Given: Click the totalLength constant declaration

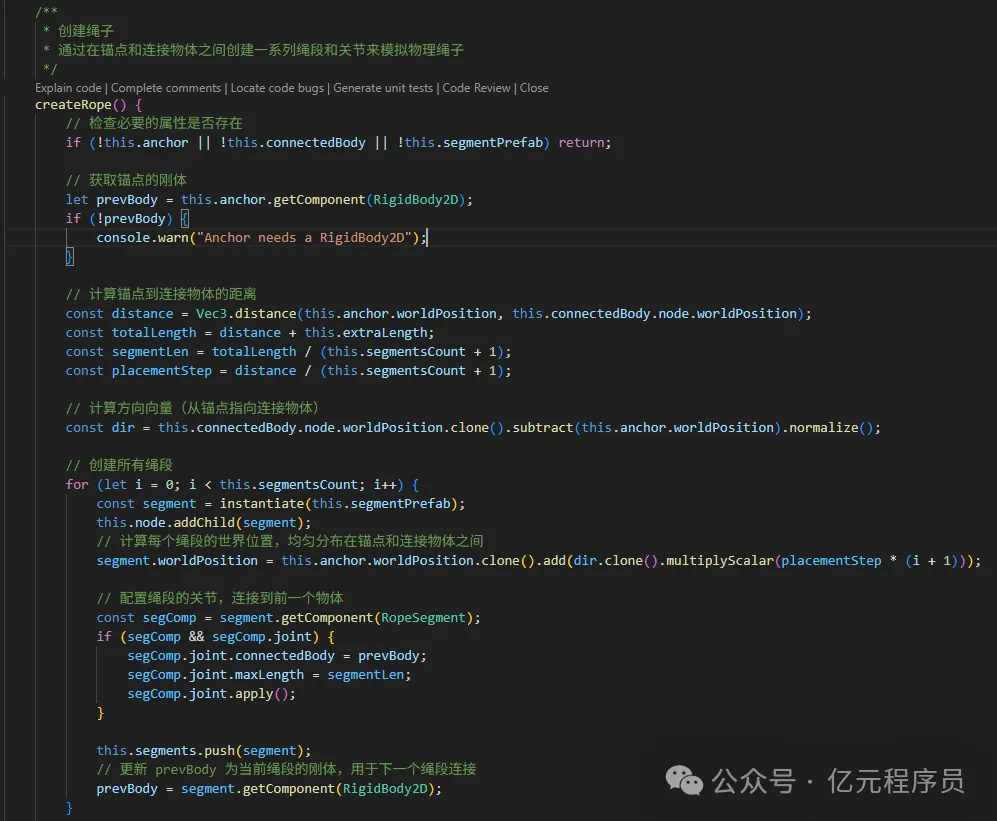Looking at the screenshot, I should point(154,333).
